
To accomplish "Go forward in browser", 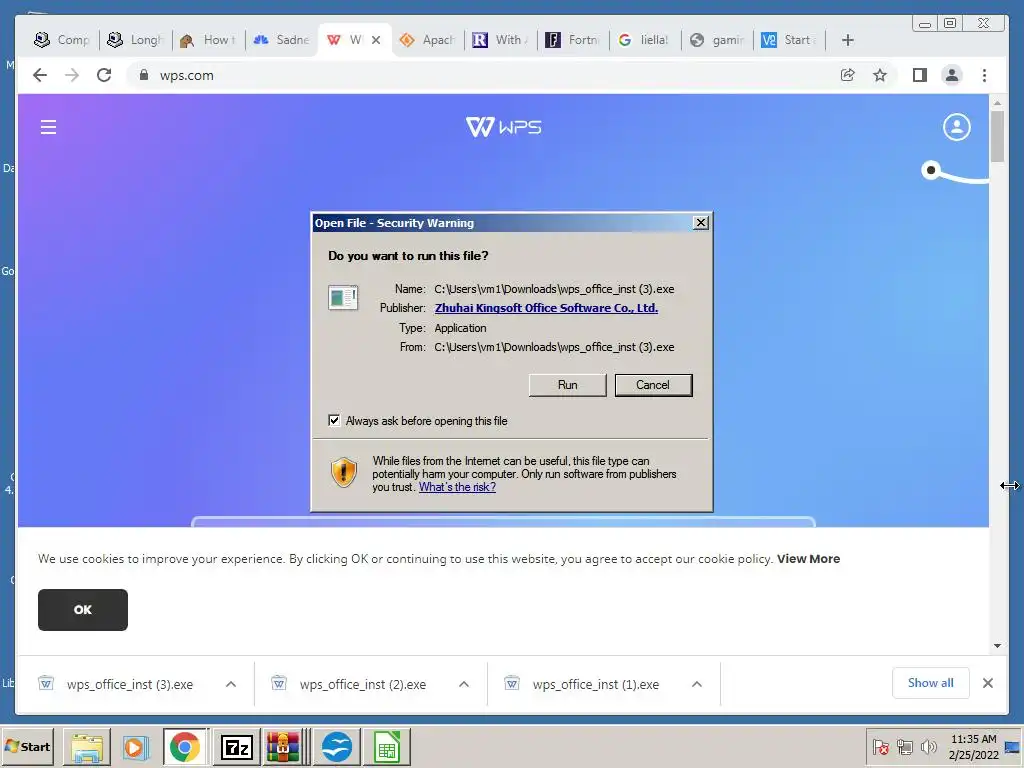I will tap(72, 75).
